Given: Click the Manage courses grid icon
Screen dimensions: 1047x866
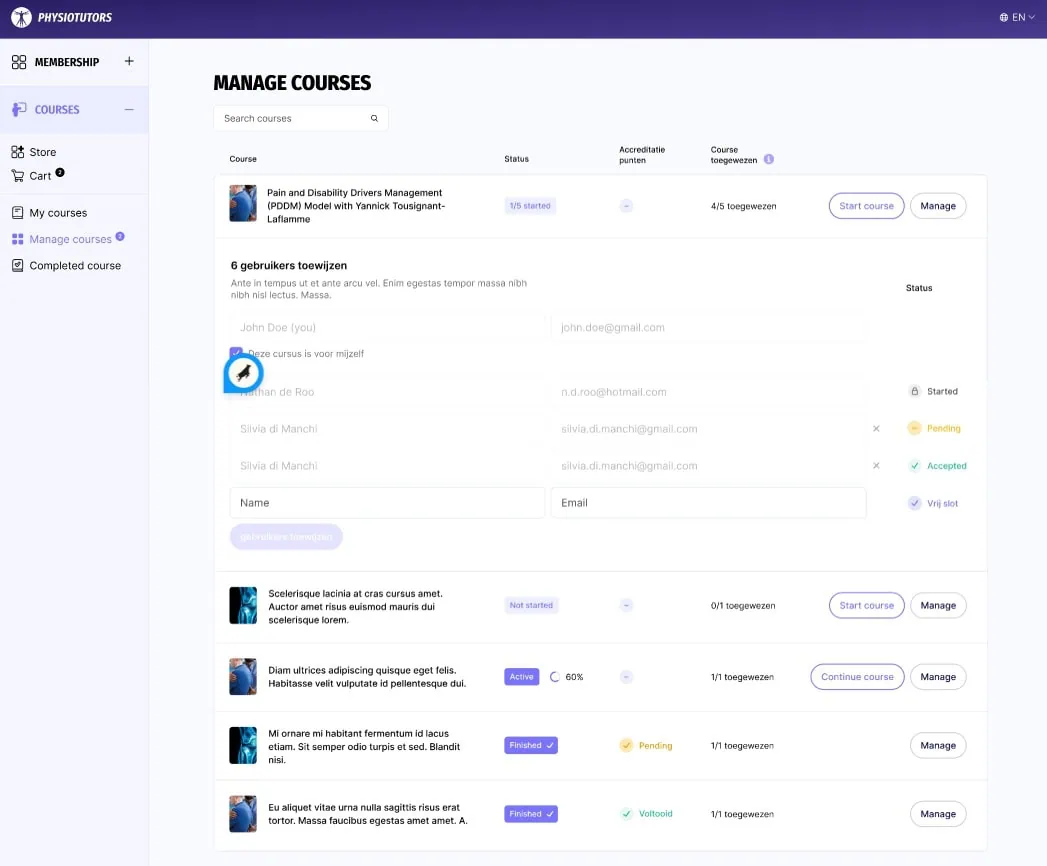Looking at the screenshot, I should tap(17, 239).
